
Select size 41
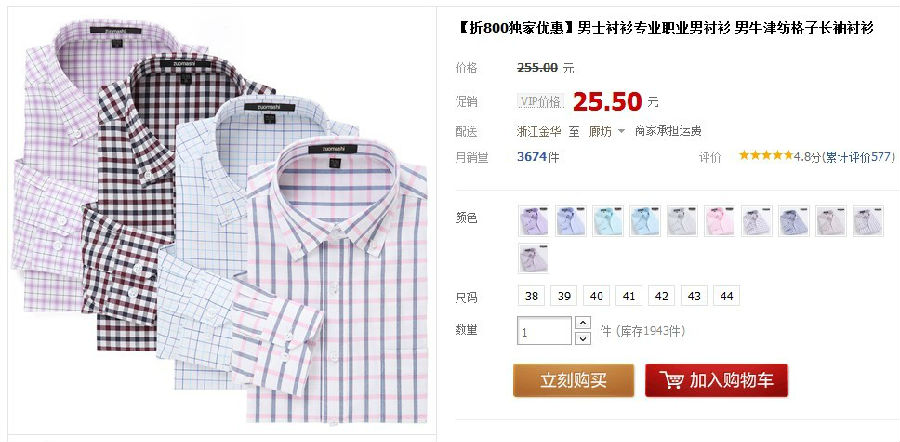click(629, 296)
